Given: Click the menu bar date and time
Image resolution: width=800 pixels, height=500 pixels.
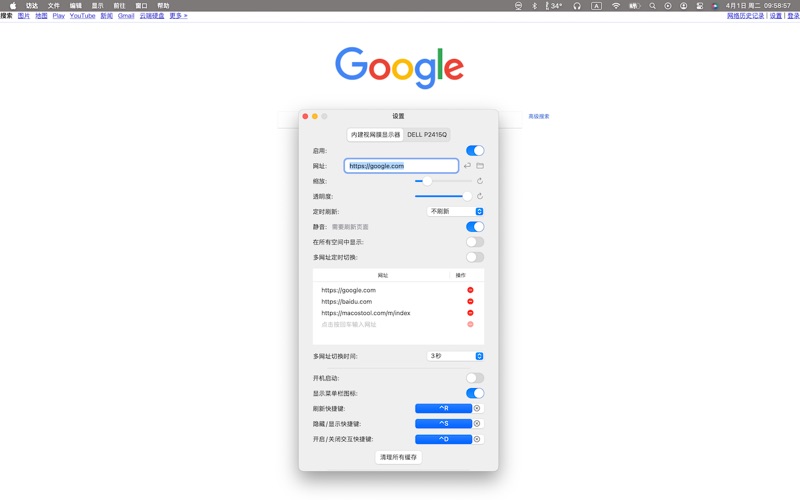Looking at the screenshot, I should pos(758,6).
